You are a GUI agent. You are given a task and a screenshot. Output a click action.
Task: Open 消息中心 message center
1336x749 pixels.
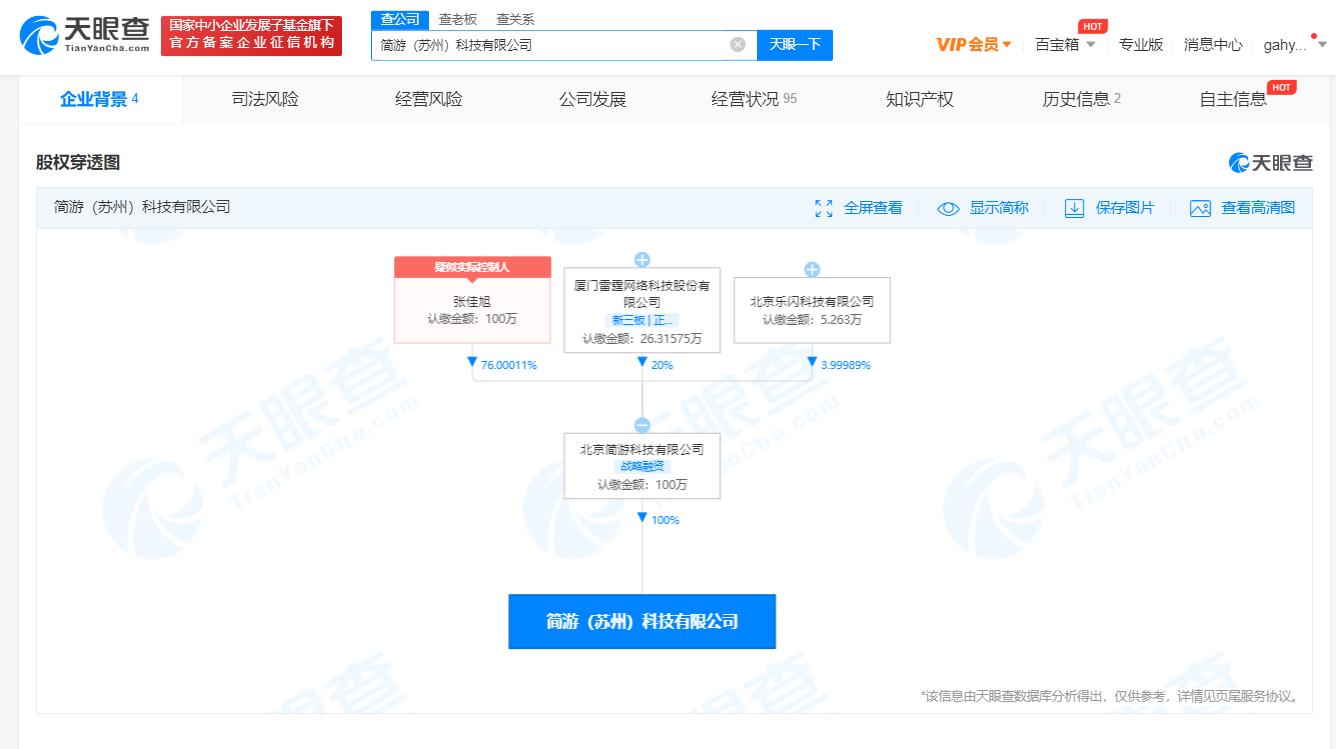(x=1213, y=44)
